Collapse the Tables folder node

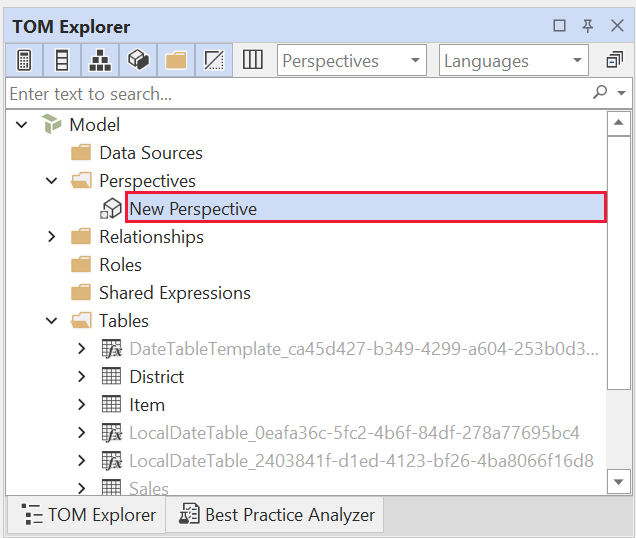(52, 321)
